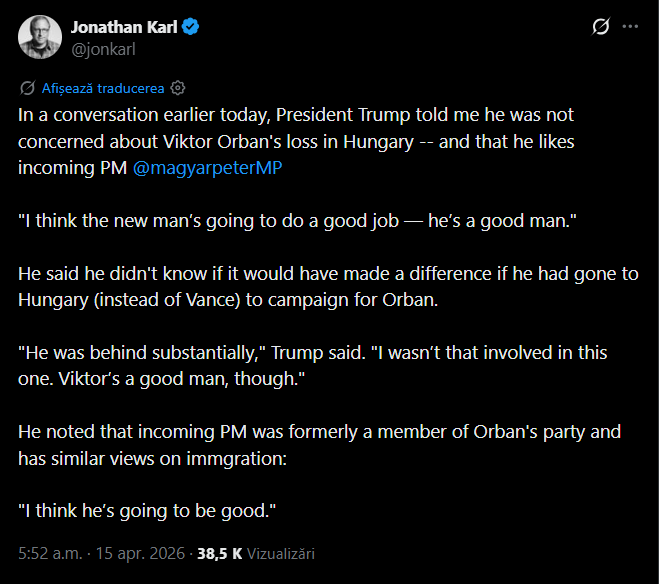Click Jonathan Karl's profile avatar

(x=38, y=37)
